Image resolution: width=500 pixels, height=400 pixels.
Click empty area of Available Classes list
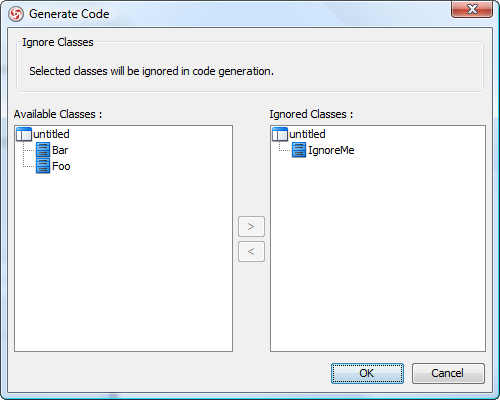(123, 260)
